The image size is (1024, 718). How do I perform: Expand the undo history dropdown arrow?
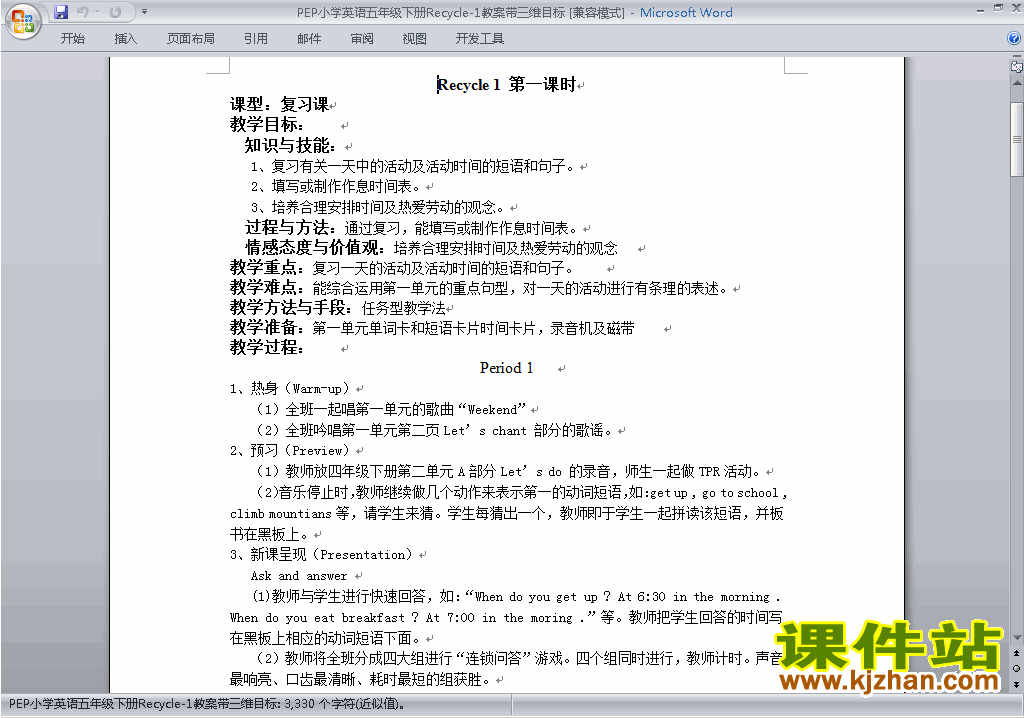click(97, 12)
